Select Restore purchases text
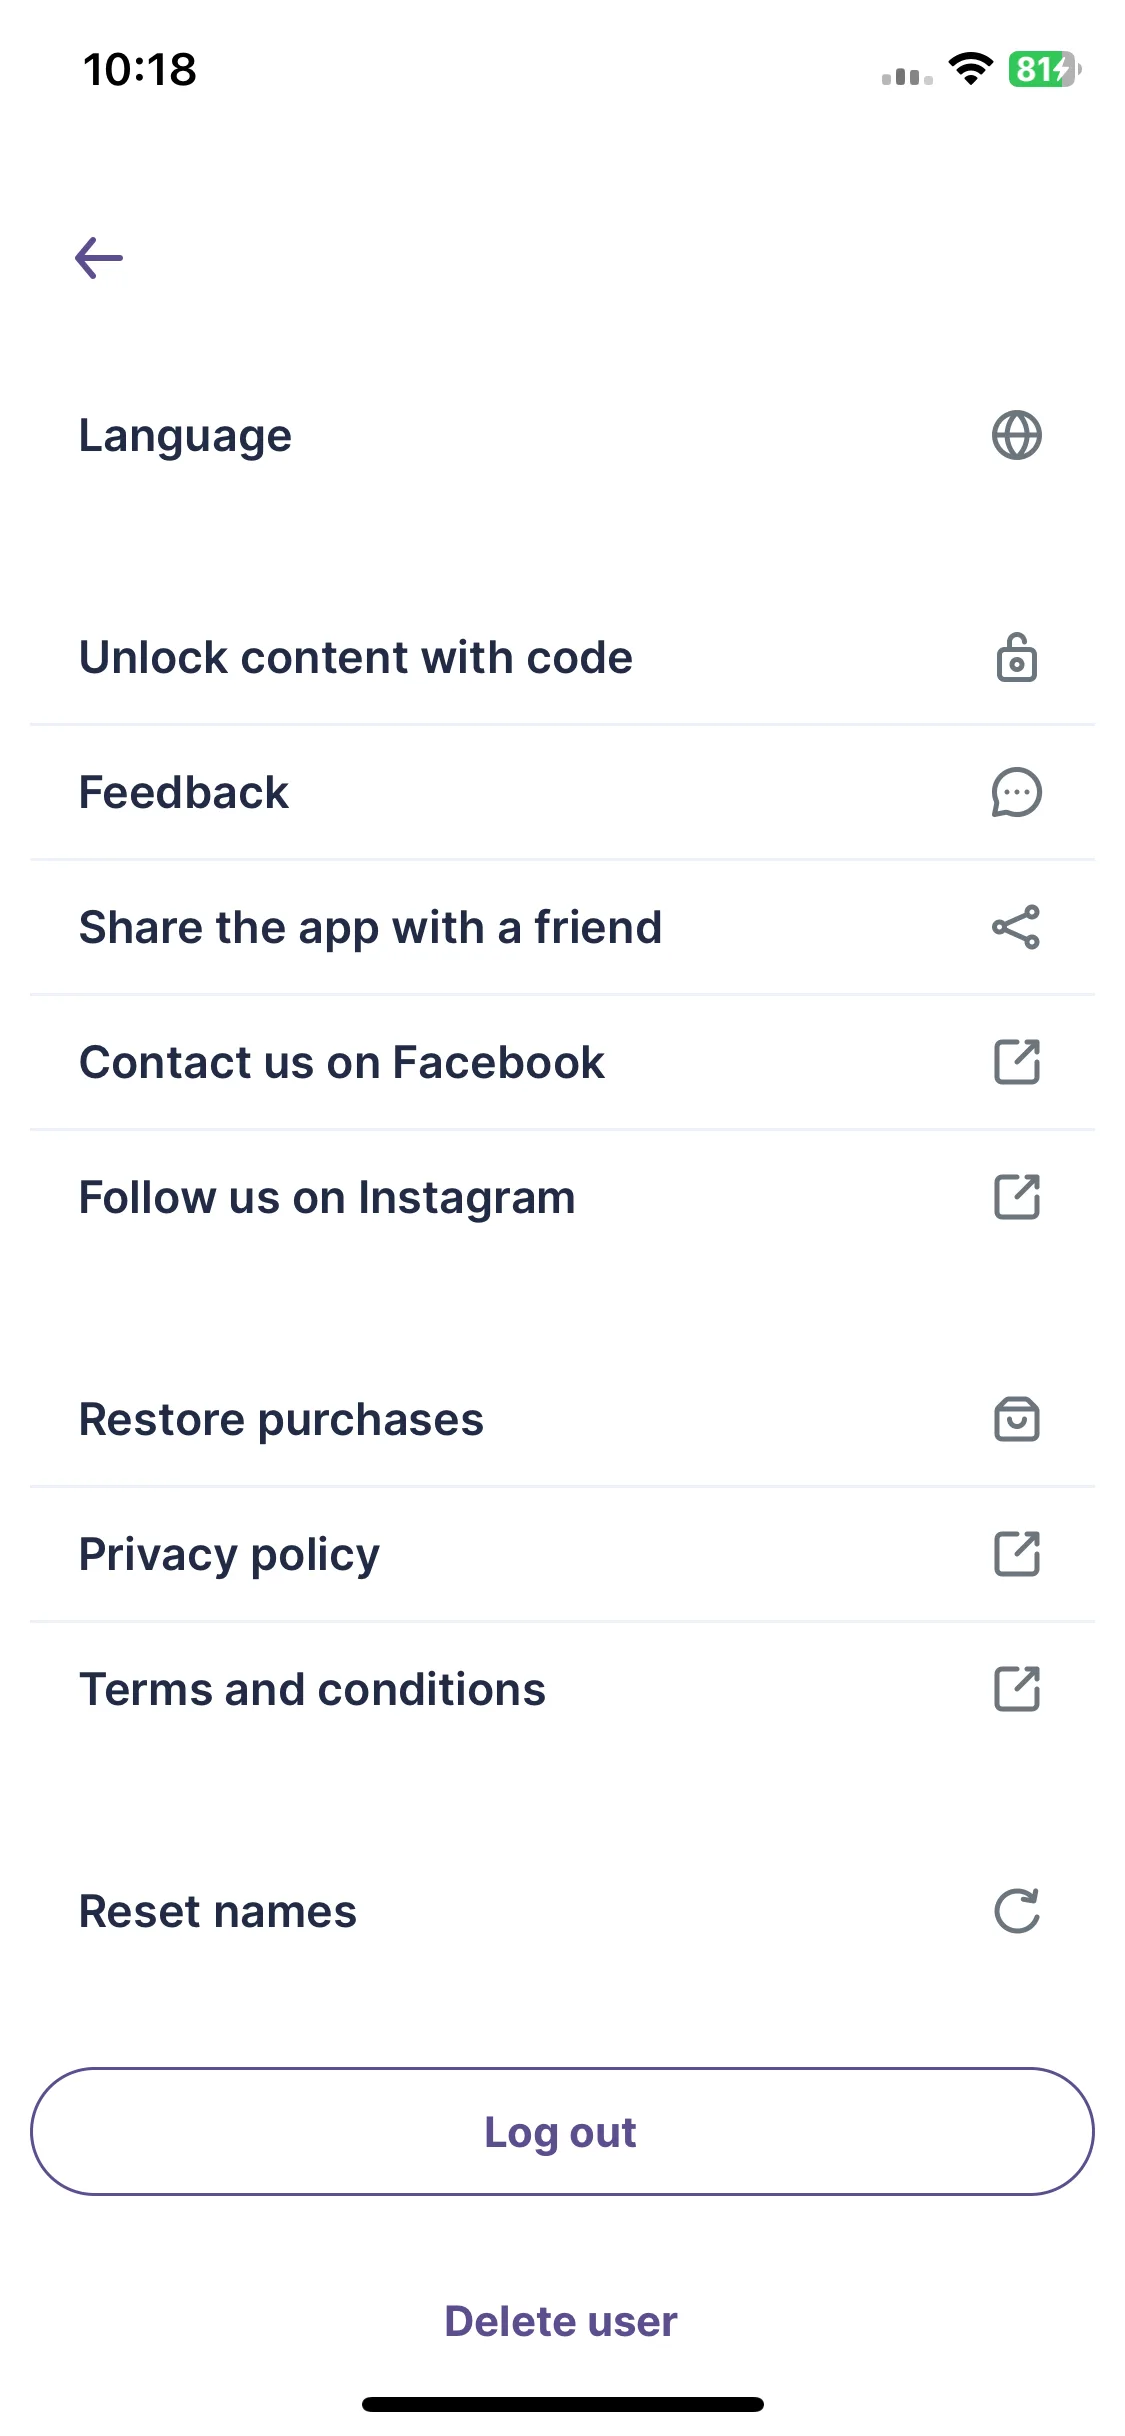The height and width of the screenshot is (2436, 1125). [281, 1419]
